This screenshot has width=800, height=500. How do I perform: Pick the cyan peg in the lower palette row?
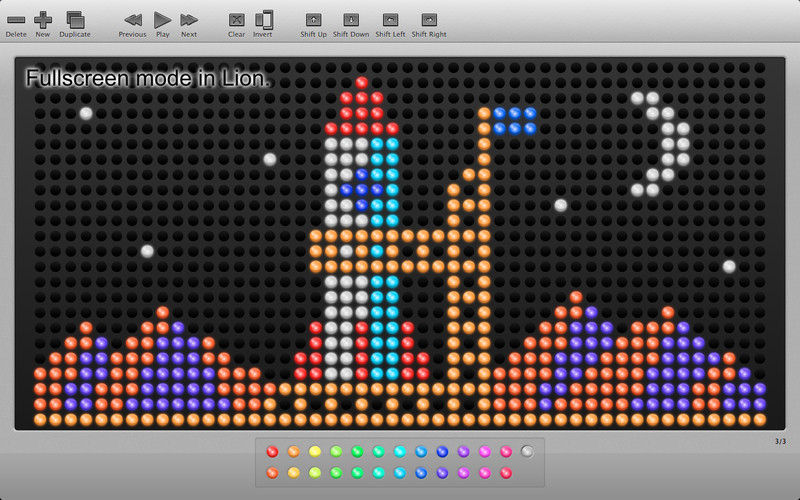point(400,473)
